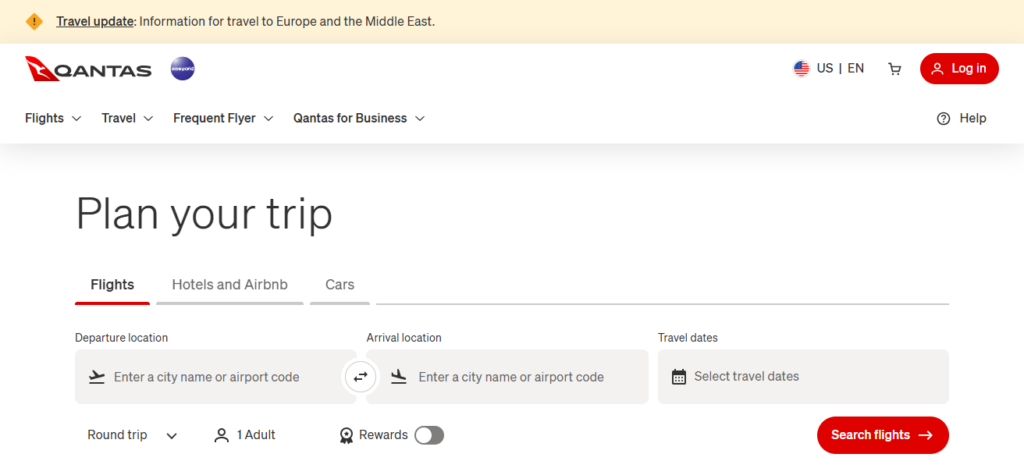Click the calendar icon in Travel dates
The width and height of the screenshot is (1024, 468).
tap(679, 377)
